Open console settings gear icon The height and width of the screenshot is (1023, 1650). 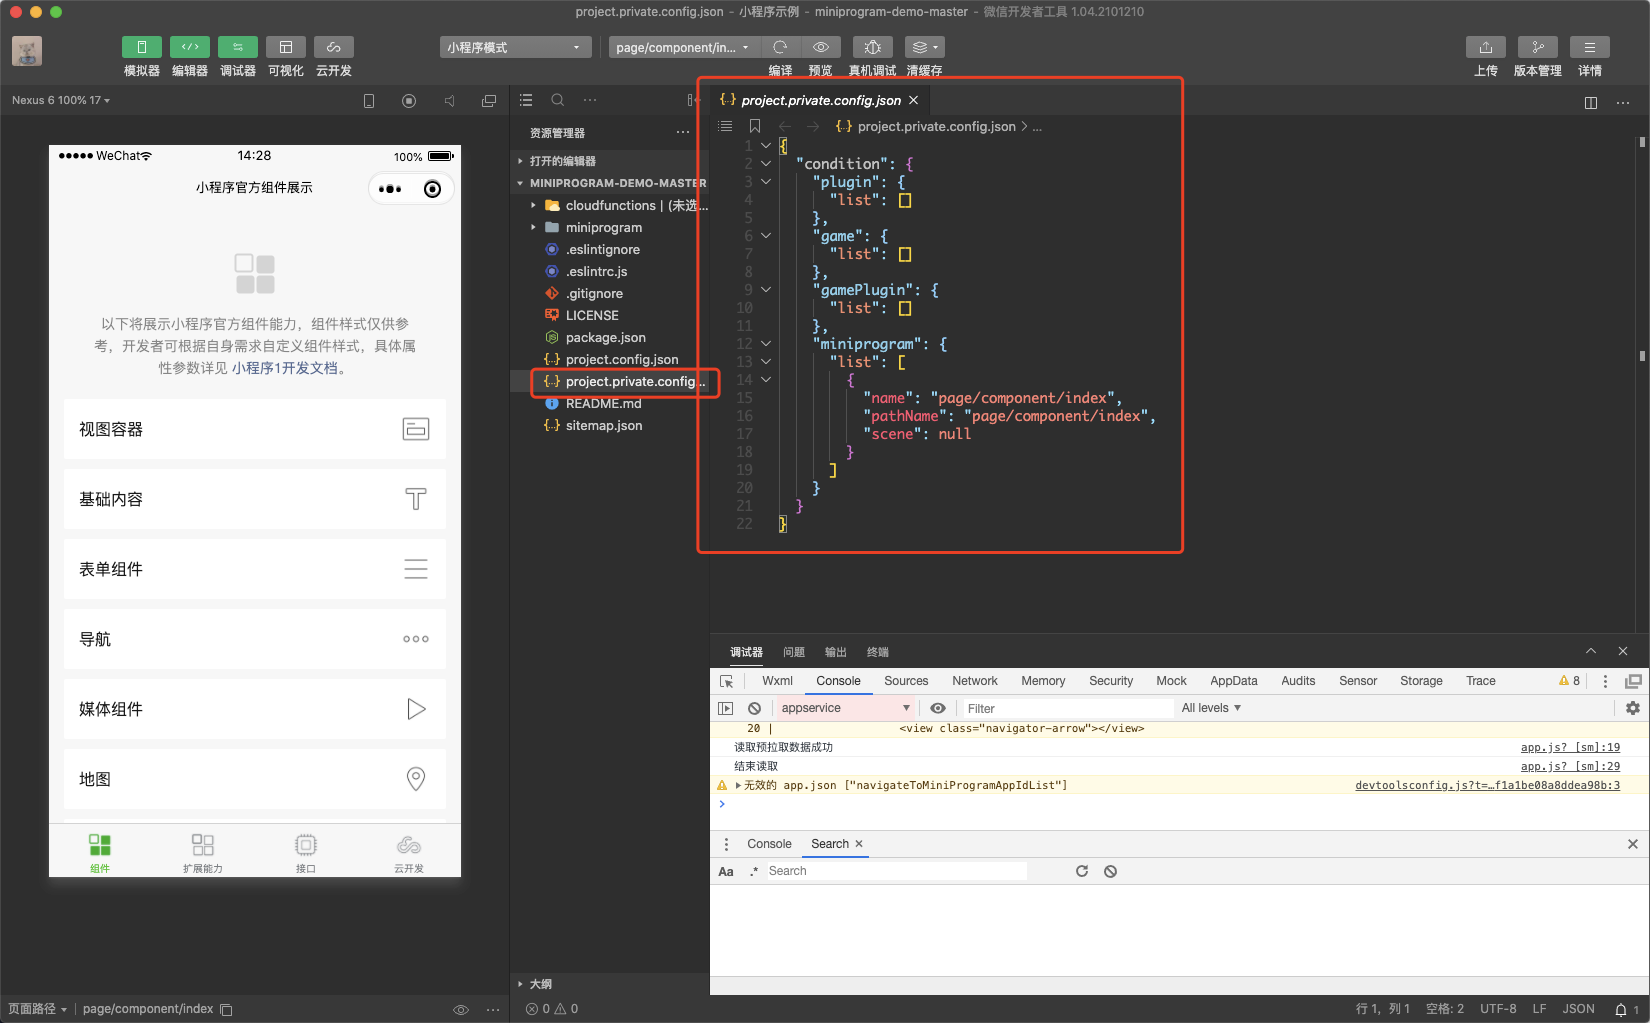click(x=1633, y=708)
